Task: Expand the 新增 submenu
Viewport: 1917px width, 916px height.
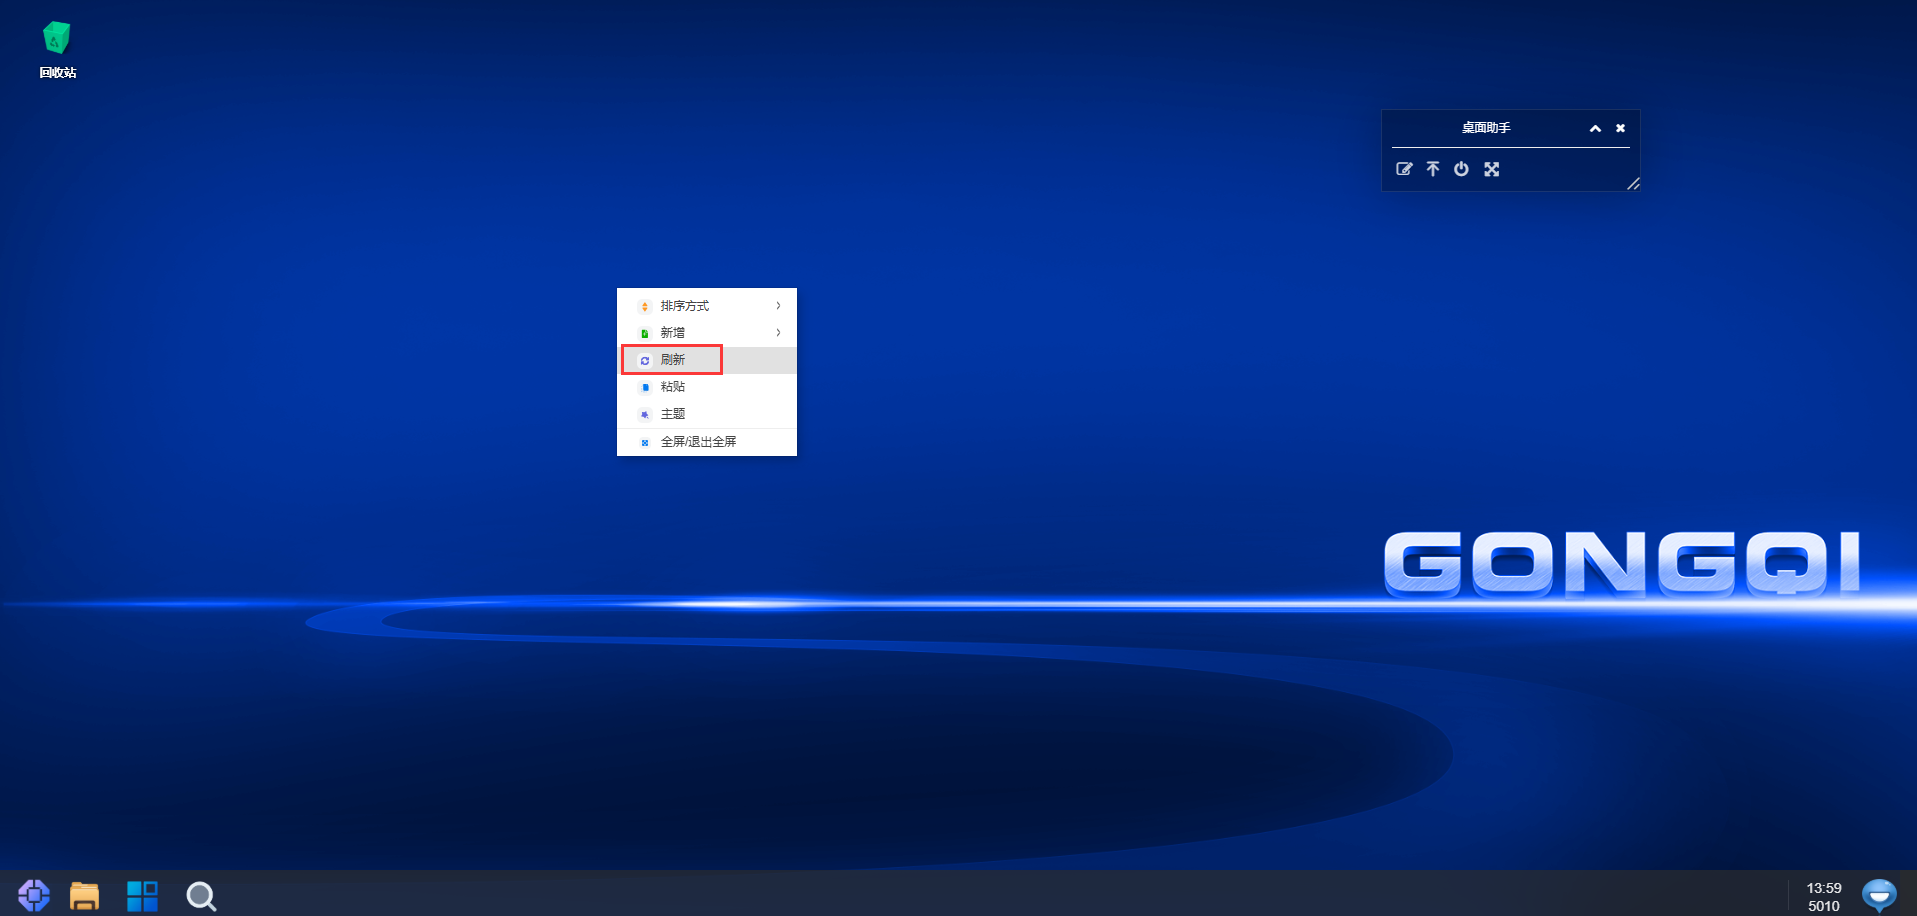Action: pyautogui.click(x=707, y=333)
